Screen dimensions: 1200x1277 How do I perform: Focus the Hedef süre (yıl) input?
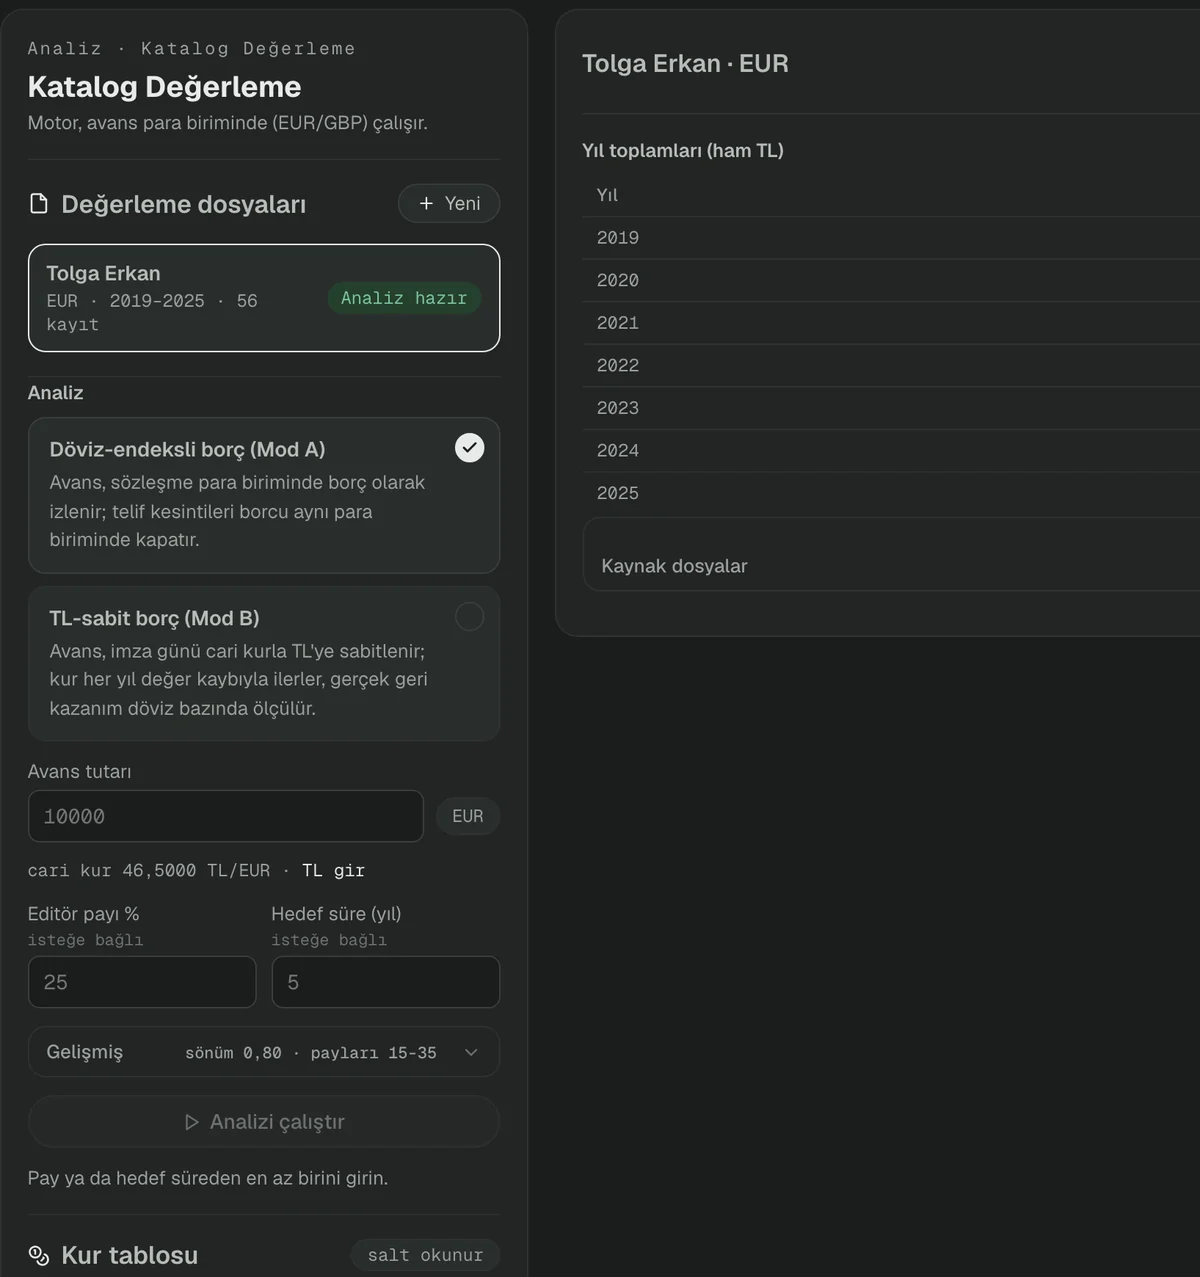coord(386,982)
